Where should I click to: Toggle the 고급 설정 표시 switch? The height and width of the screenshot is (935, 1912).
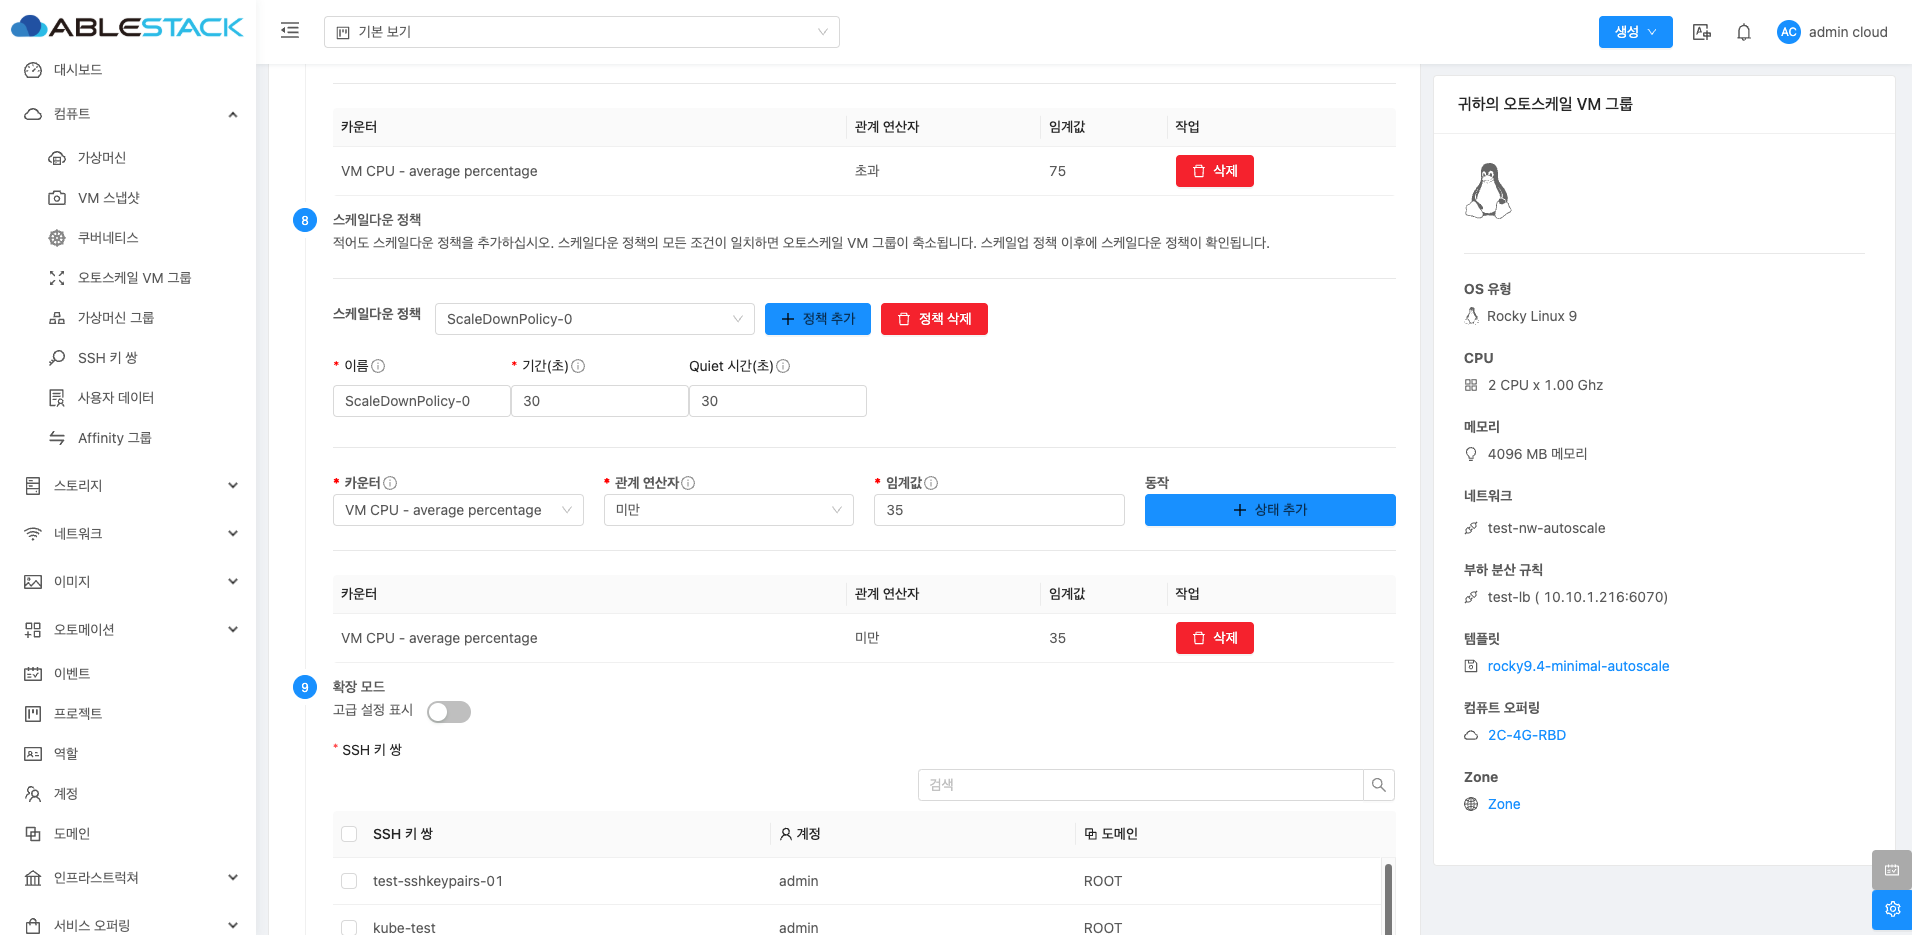tap(448, 712)
